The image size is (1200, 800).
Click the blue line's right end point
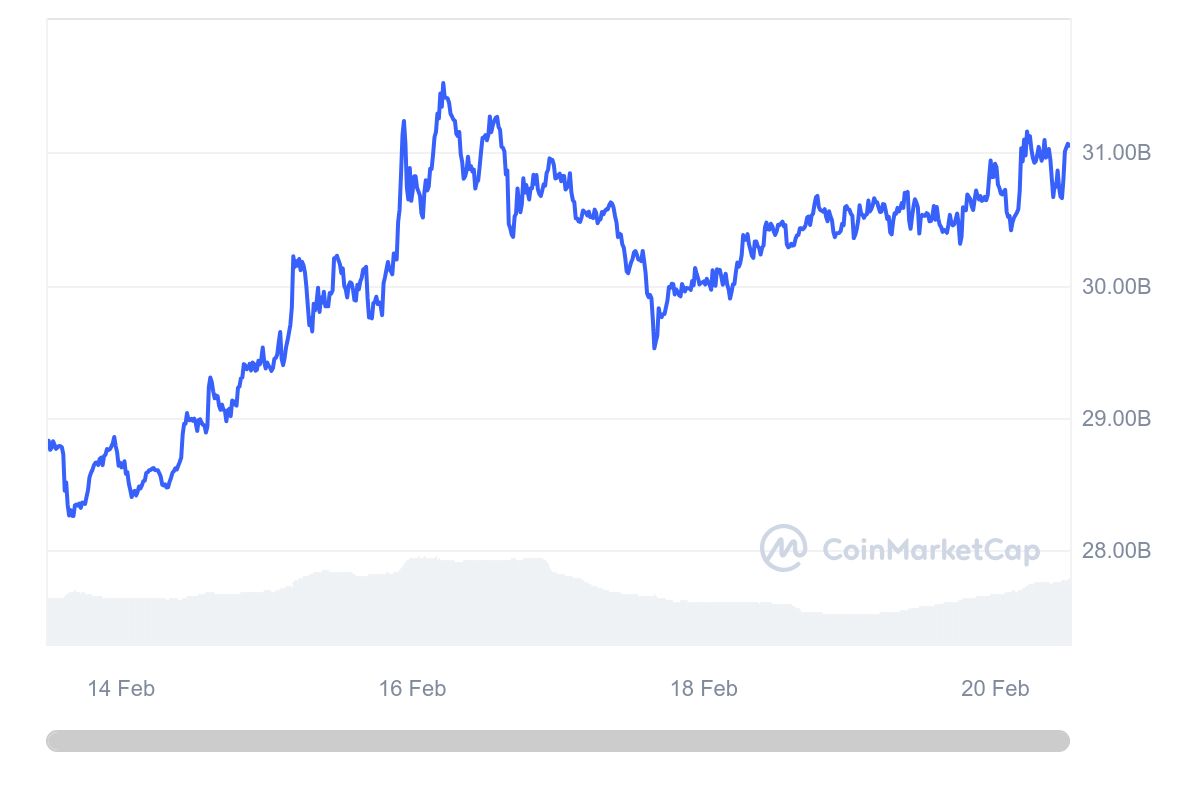[x=1068, y=145]
